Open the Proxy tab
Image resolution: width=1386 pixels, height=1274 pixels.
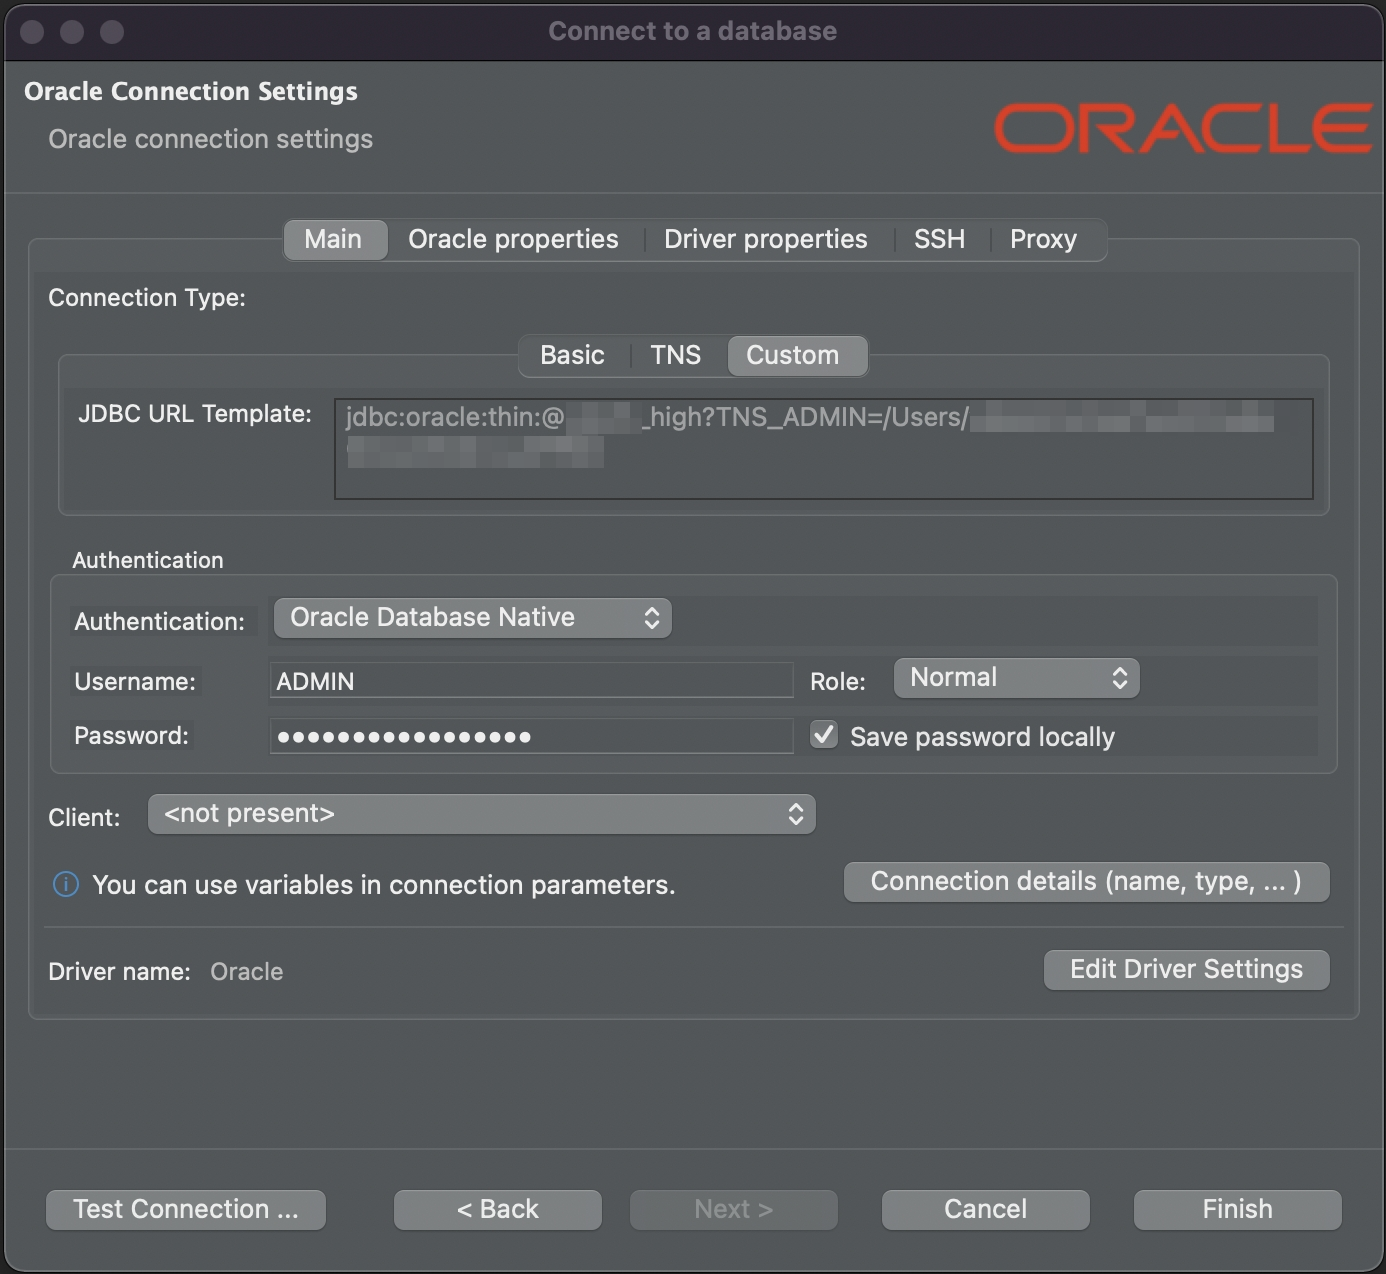1043,240
